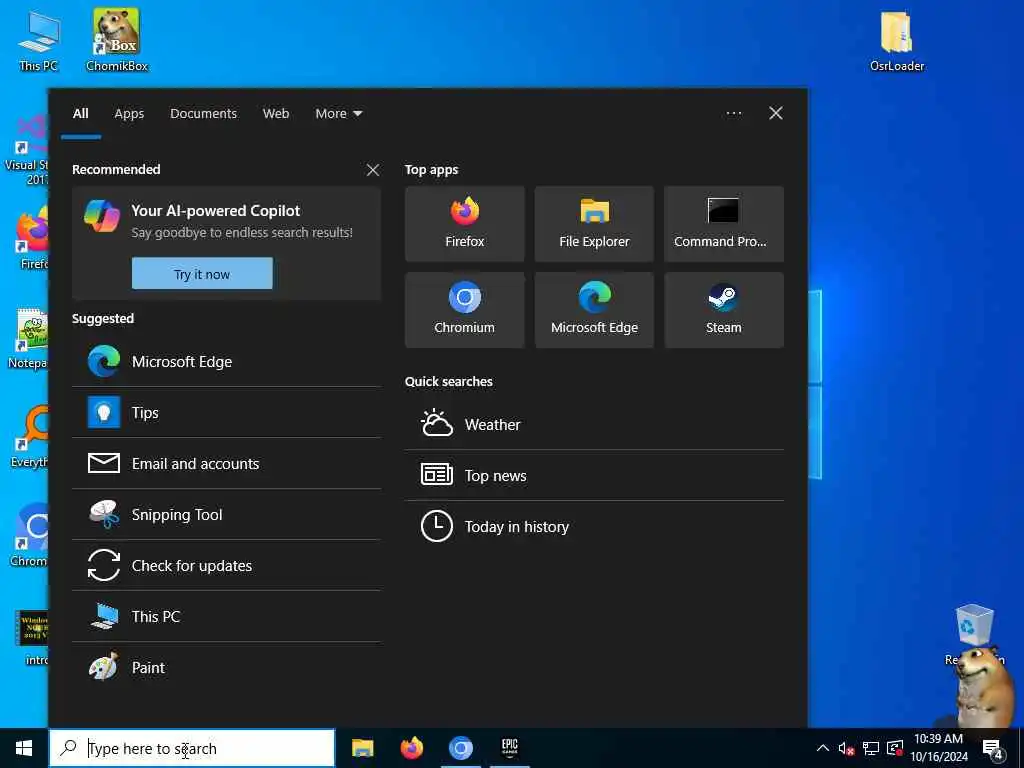Select Microsoft Edge in Suggested list
Image resolution: width=1024 pixels, height=768 pixels.
click(x=226, y=362)
